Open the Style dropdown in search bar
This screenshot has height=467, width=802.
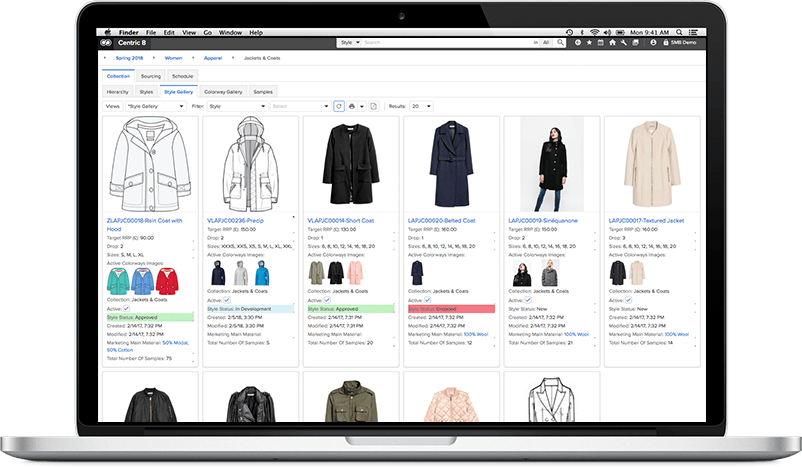[350, 42]
